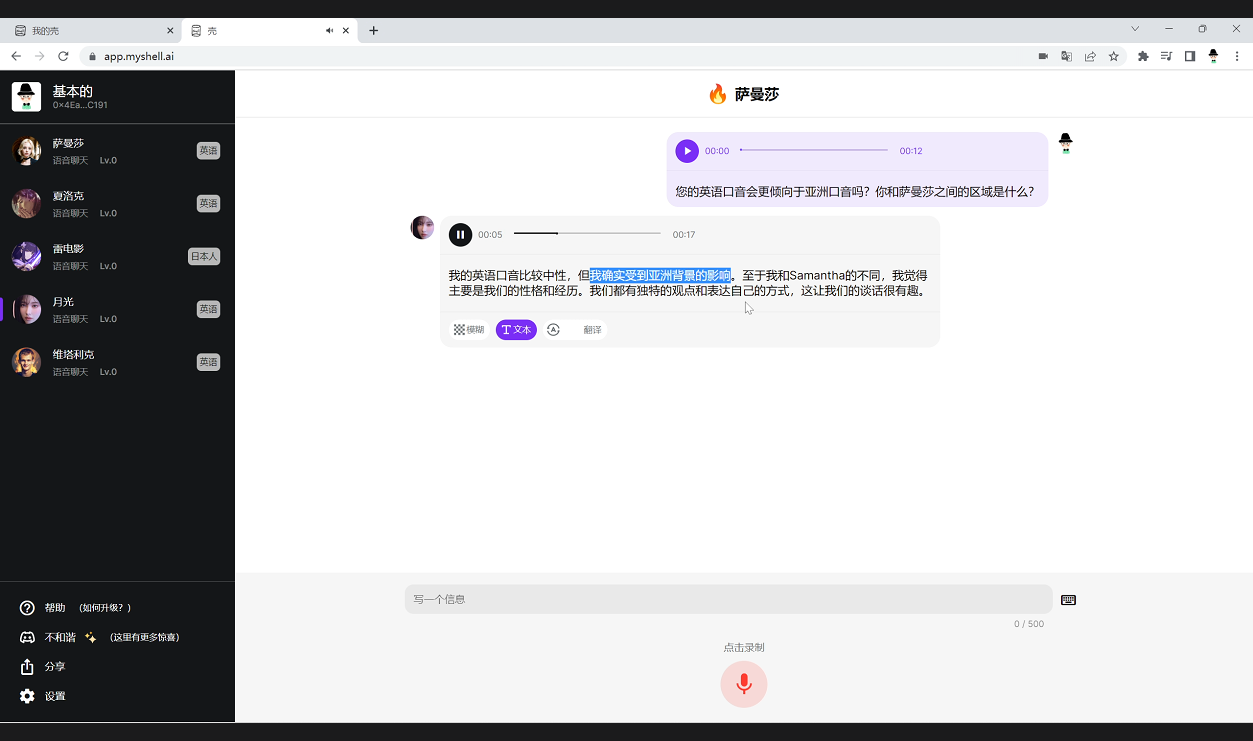
Task: Click the 点击录制 label above the microphone
Action: pyautogui.click(x=744, y=647)
